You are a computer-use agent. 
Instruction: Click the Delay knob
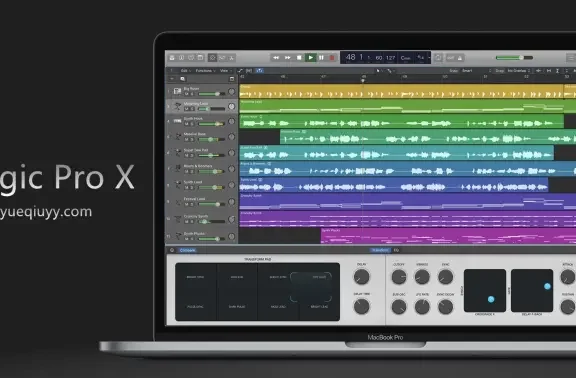361,277
